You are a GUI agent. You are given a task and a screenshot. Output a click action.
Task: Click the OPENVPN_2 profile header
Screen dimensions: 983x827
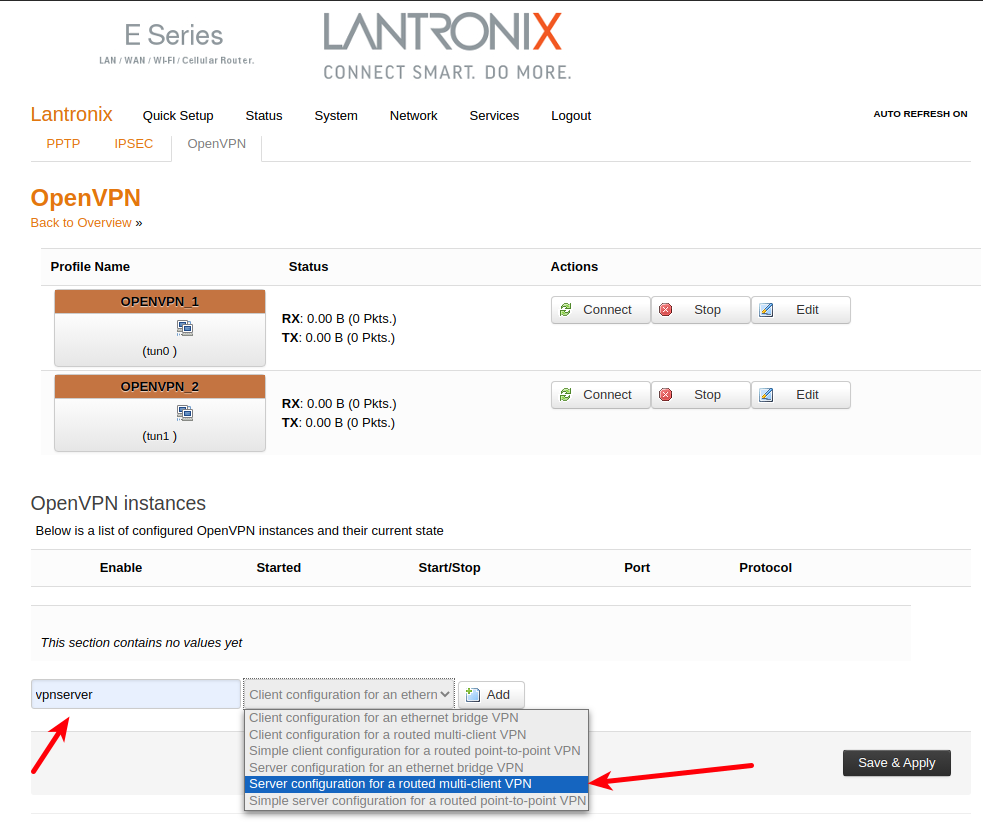(x=160, y=387)
